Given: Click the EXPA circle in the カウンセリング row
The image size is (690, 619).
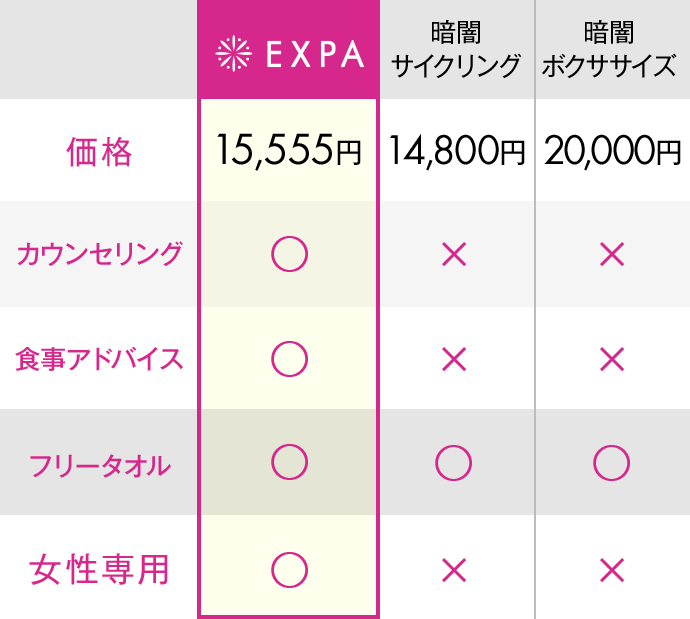Looking at the screenshot, I should tap(289, 254).
